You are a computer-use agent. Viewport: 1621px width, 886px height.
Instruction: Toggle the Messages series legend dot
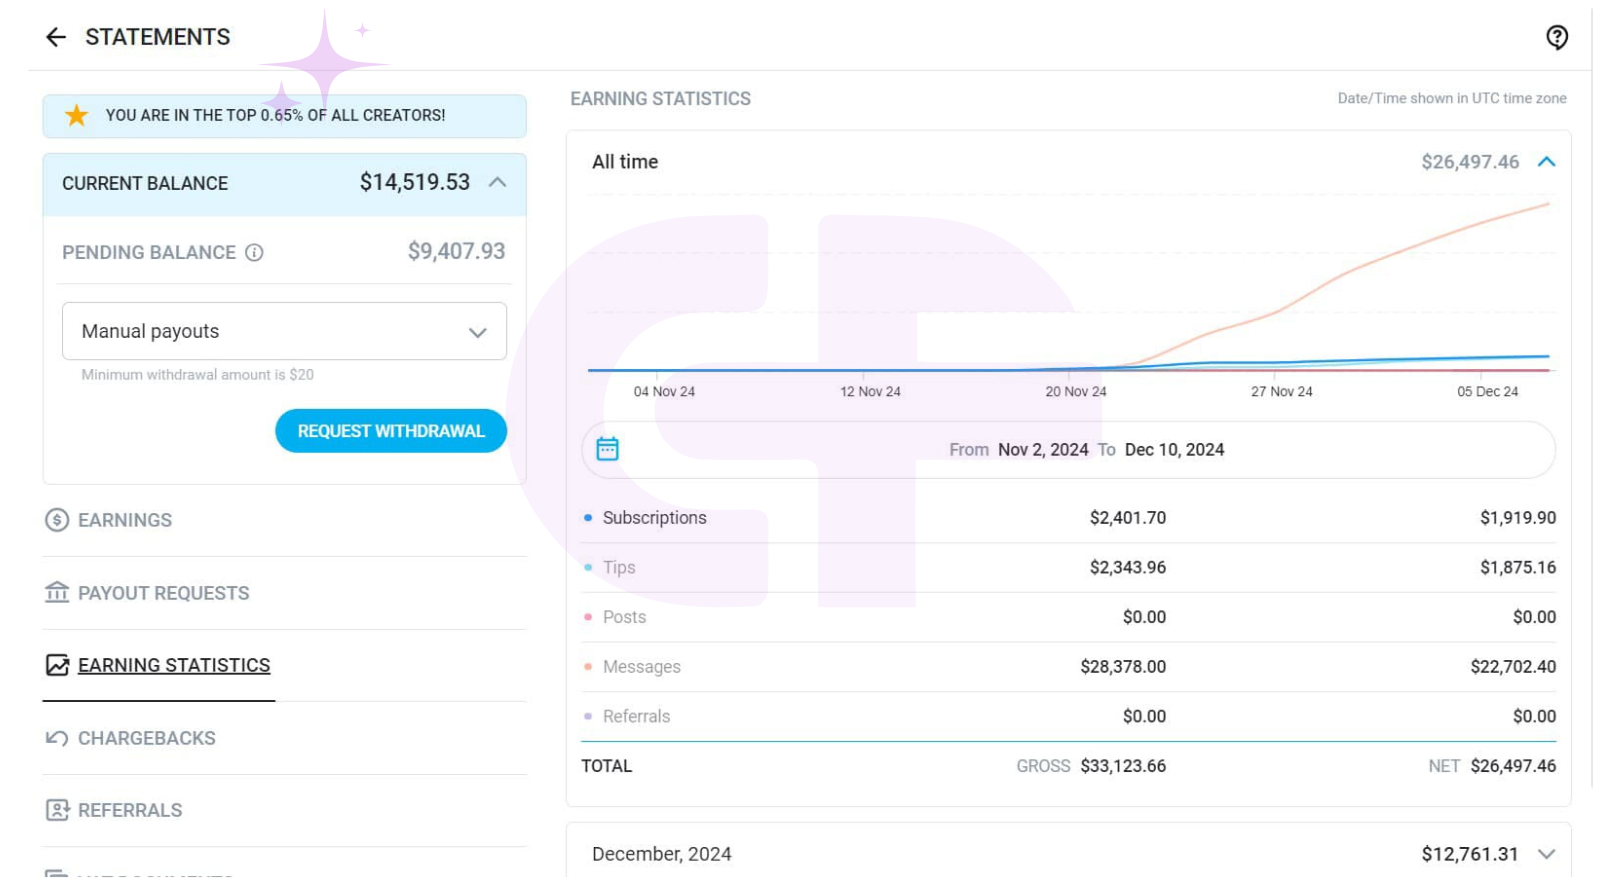588,666
